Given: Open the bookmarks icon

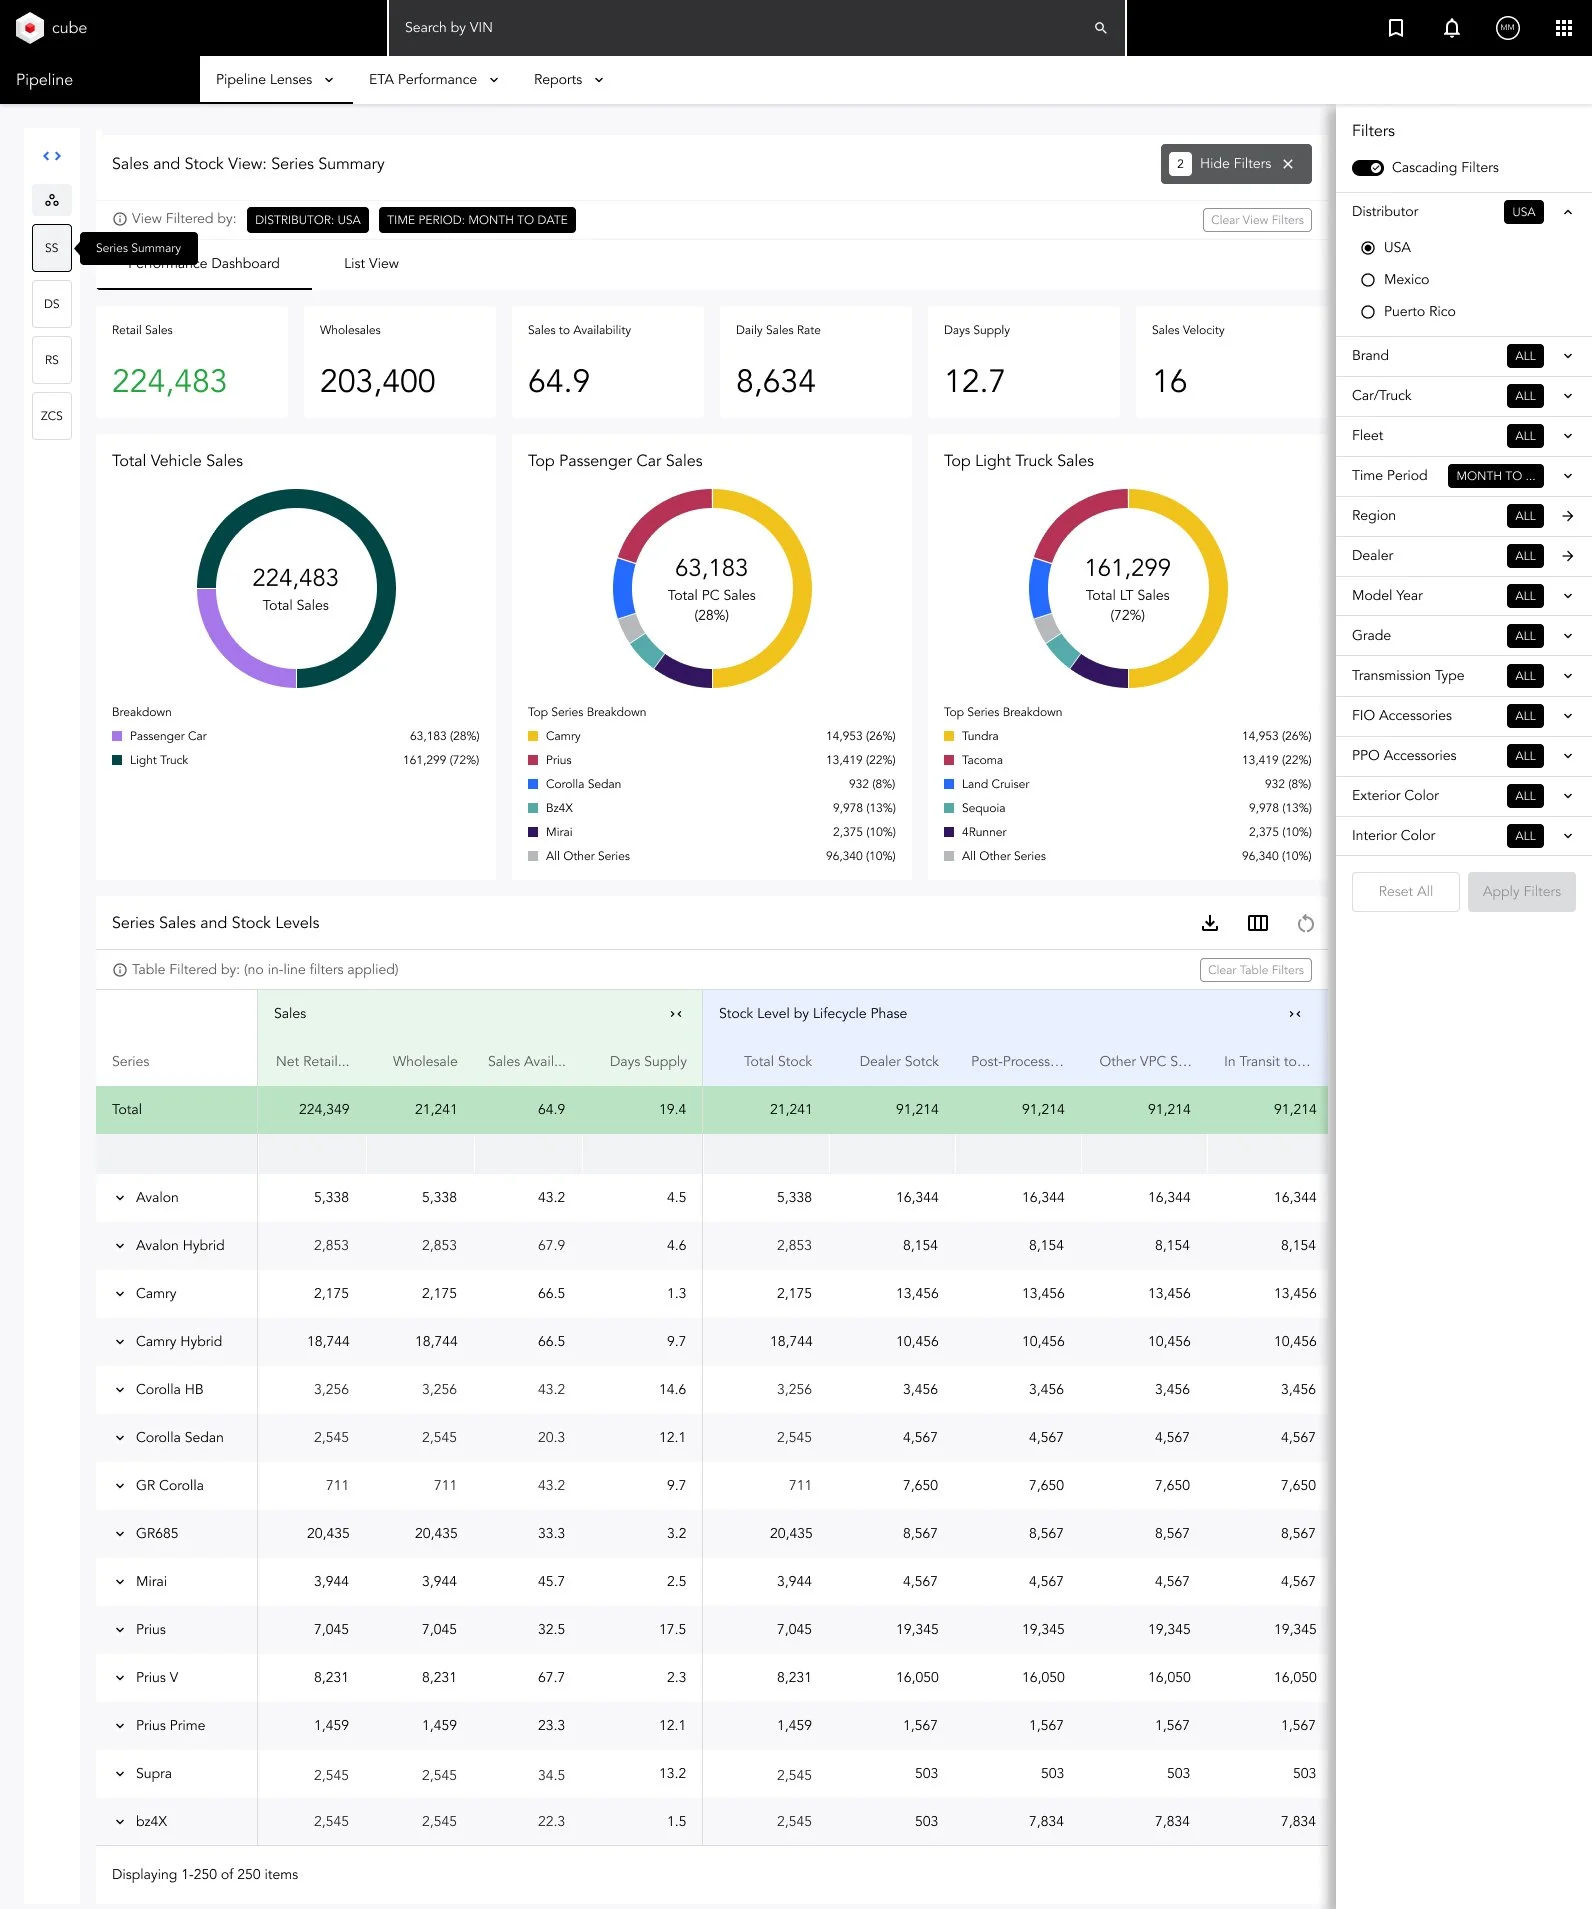Looking at the screenshot, I should point(1396,28).
